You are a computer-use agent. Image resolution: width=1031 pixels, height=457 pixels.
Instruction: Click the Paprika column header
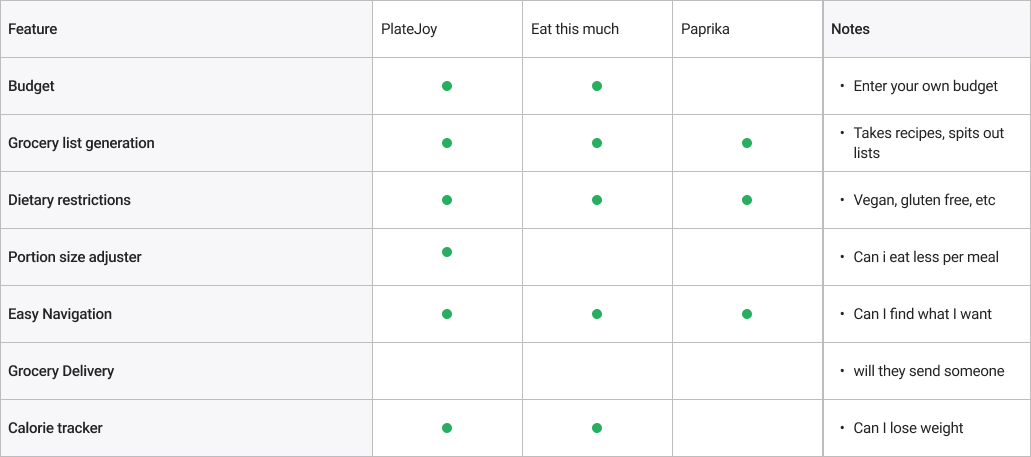[705, 30]
